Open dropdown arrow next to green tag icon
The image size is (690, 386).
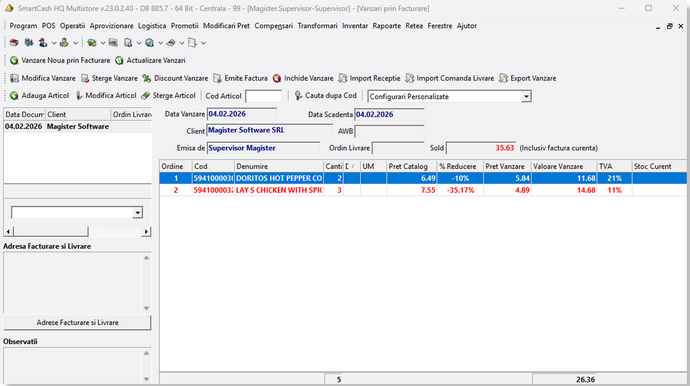pos(103,43)
